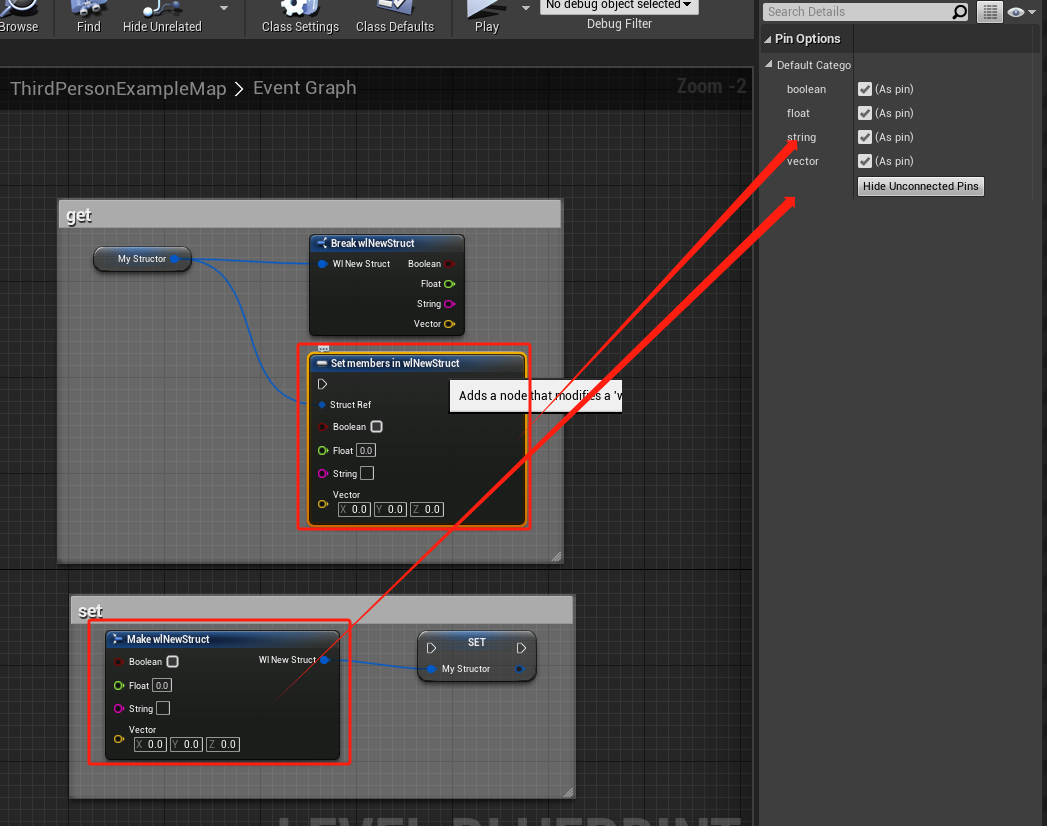Click the Search Details input field
The width and height of the screenshot is (1047, 826).
tap(857, 11)
